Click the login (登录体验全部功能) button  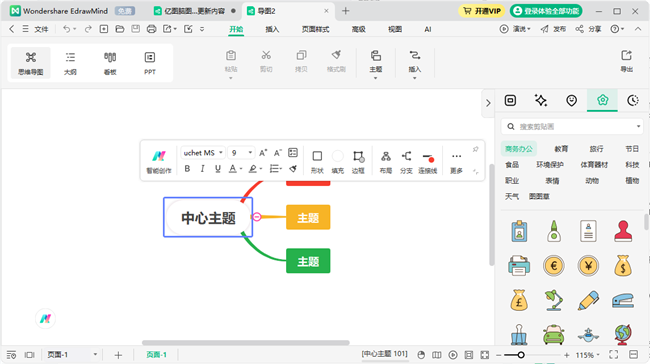[546, 11]
